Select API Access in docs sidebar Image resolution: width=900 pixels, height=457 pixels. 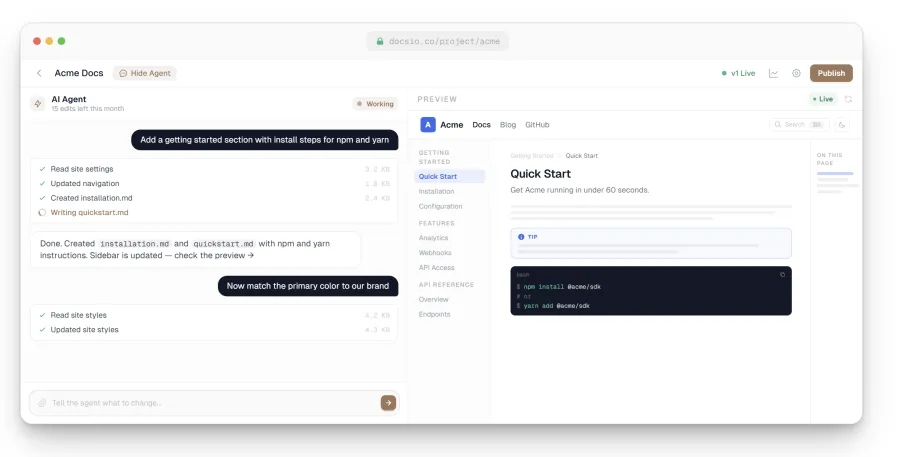click(x=436, y=268)
